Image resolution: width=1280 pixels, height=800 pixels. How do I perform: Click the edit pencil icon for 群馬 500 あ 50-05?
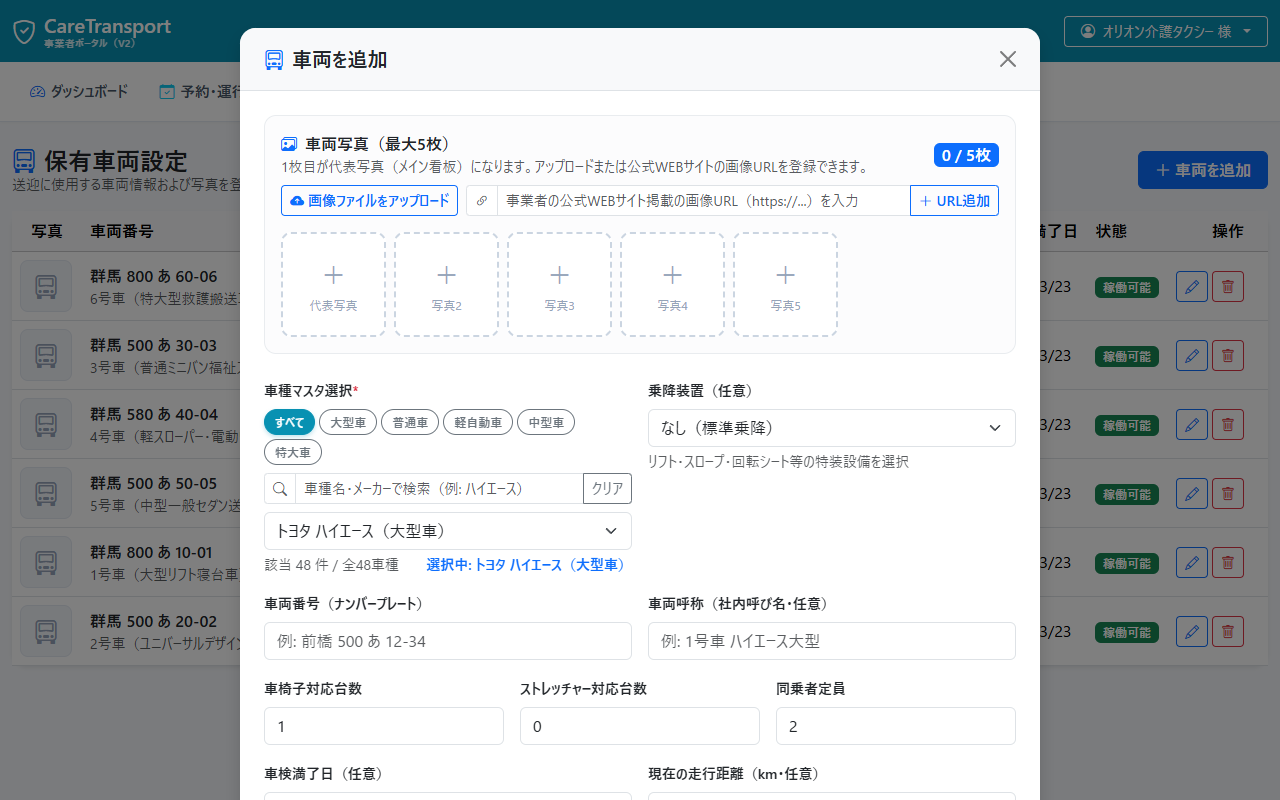1192,494
